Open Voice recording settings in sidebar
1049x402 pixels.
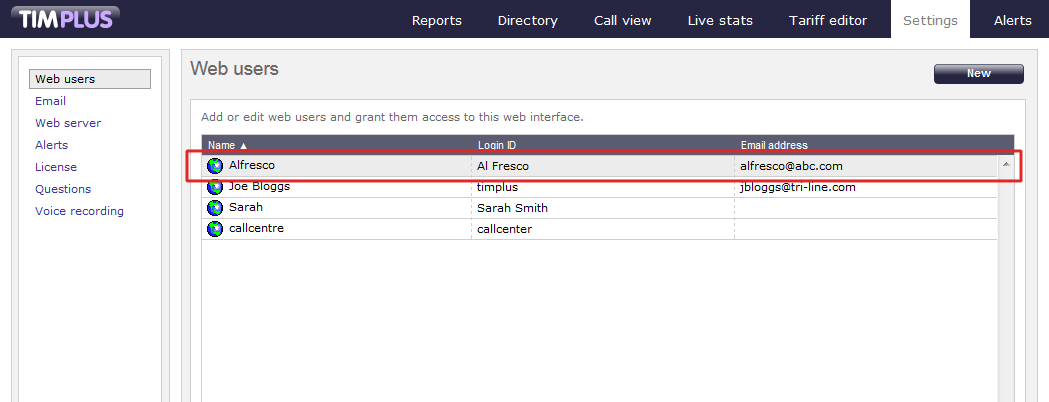79,211
